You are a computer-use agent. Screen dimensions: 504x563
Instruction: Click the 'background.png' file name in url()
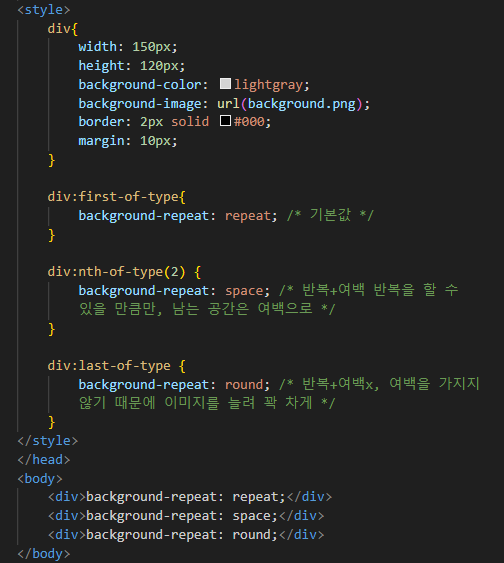coord(302,104)
